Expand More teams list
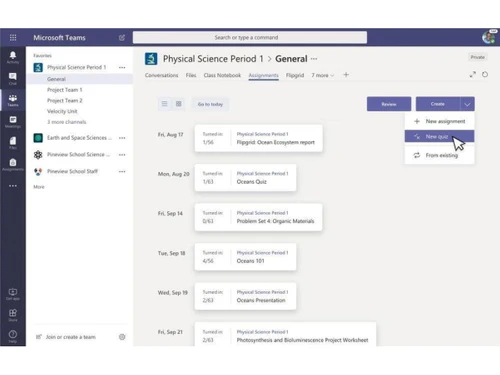Viewport: 500px width, 375px height. tap(39, 187)
